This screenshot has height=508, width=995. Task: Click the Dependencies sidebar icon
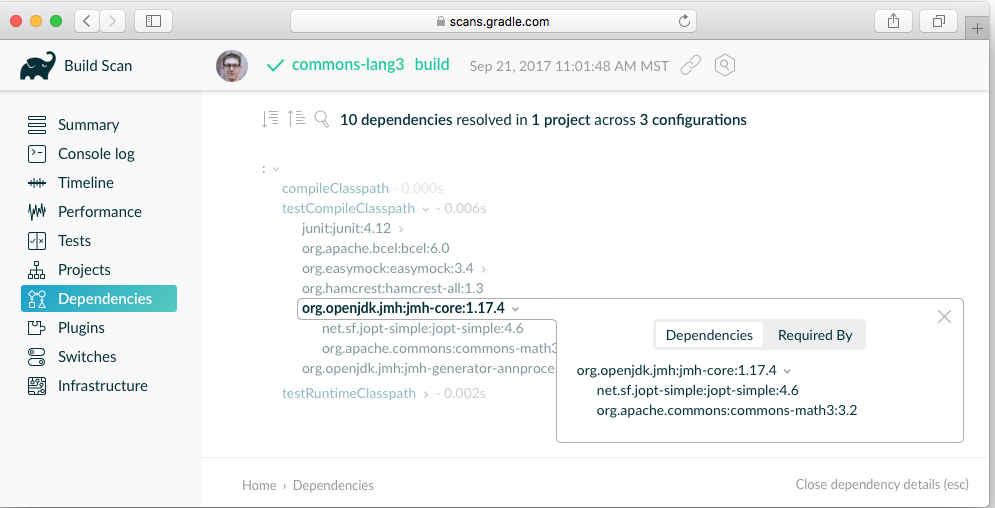tap(37, 299)
